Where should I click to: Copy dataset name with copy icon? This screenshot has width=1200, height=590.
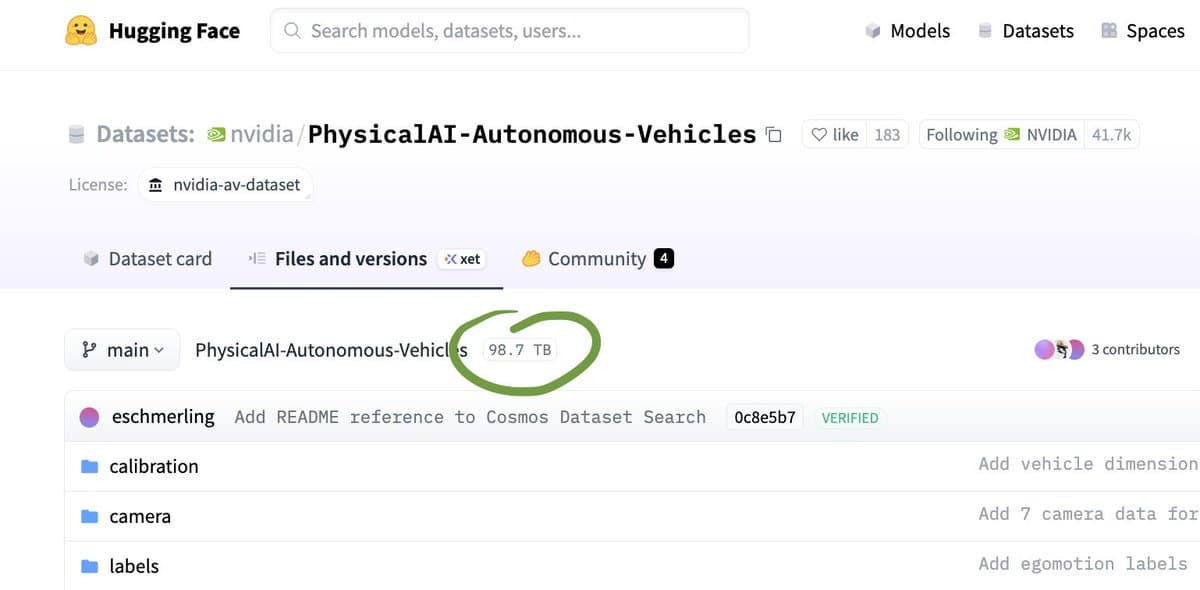click(x=773, y=135)
